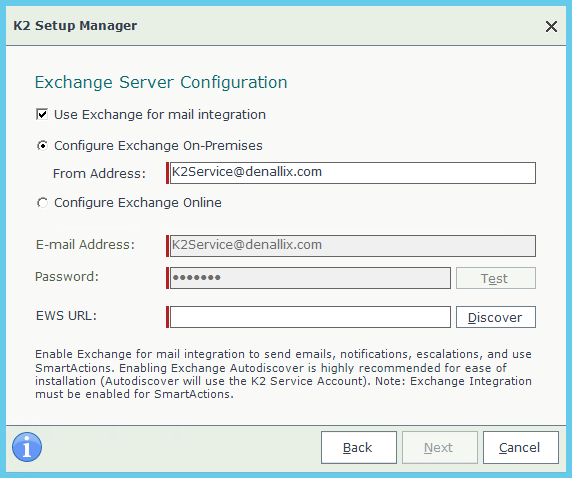The image size is (572, 478).
Task: Click the Next button
Action: (440, 447)
